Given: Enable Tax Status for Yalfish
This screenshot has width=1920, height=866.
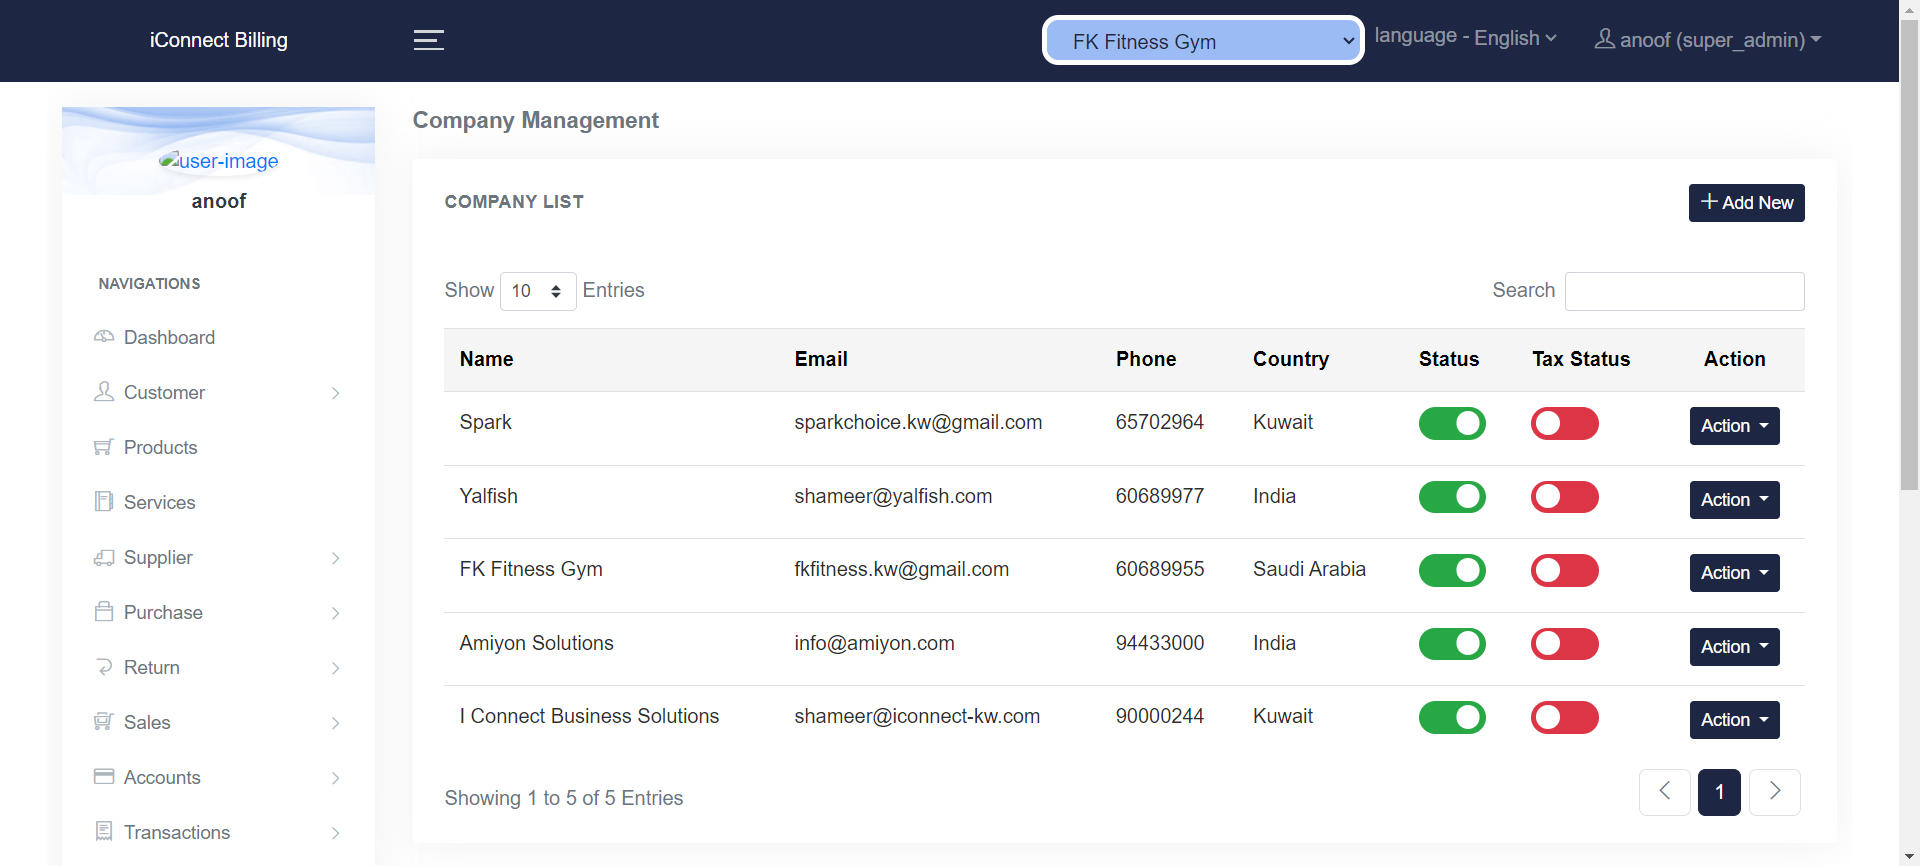Looking at the screenshot, I should coord(1564,497).
